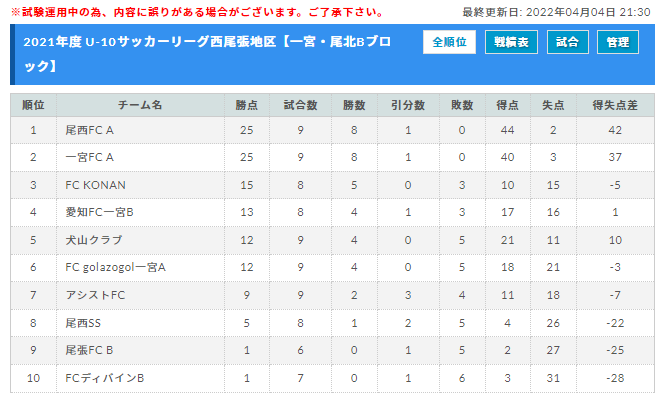This screenshot has width=661, height=400.
Task: Click the 管理 button
Action: (618, 42)
